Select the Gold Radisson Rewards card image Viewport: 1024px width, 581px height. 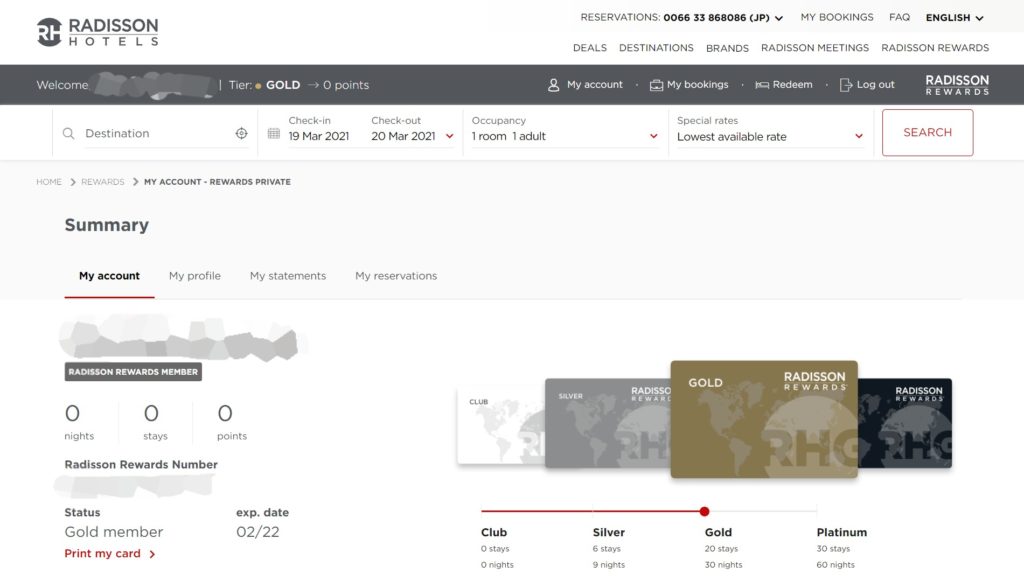tap(763, 419)
